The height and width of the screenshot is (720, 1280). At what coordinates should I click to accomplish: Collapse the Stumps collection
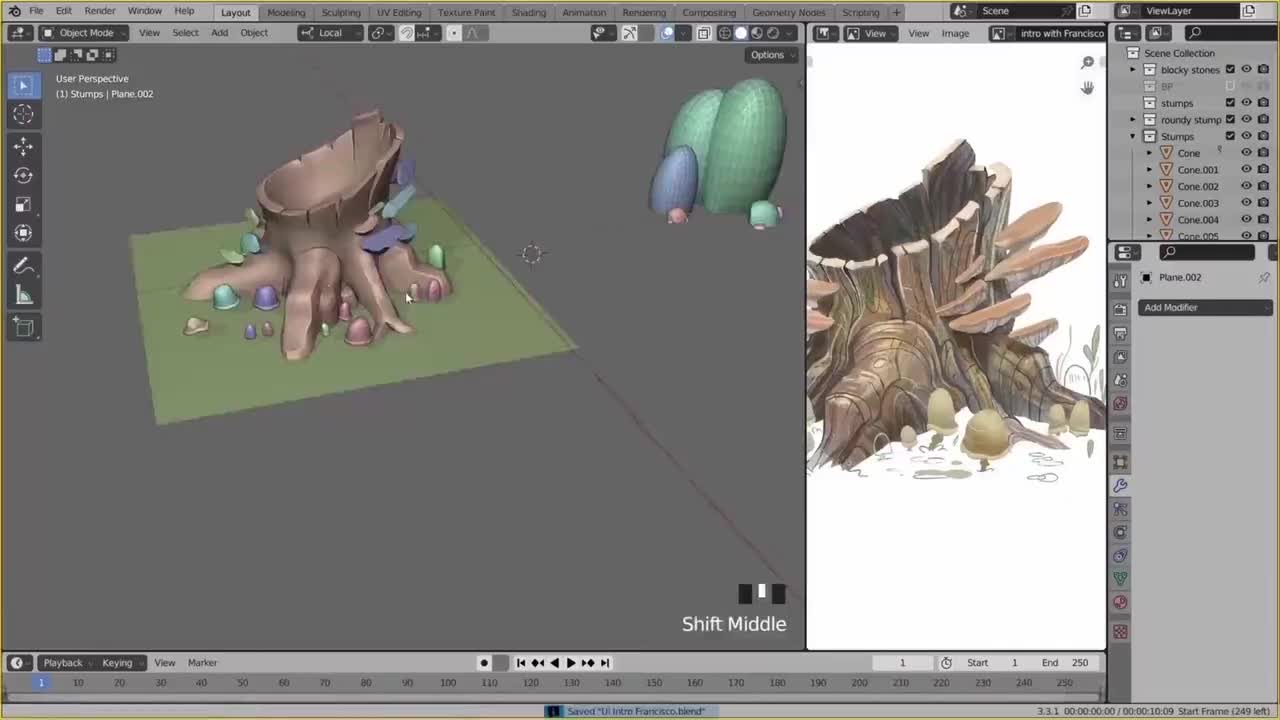click(x=1133, y=136)
